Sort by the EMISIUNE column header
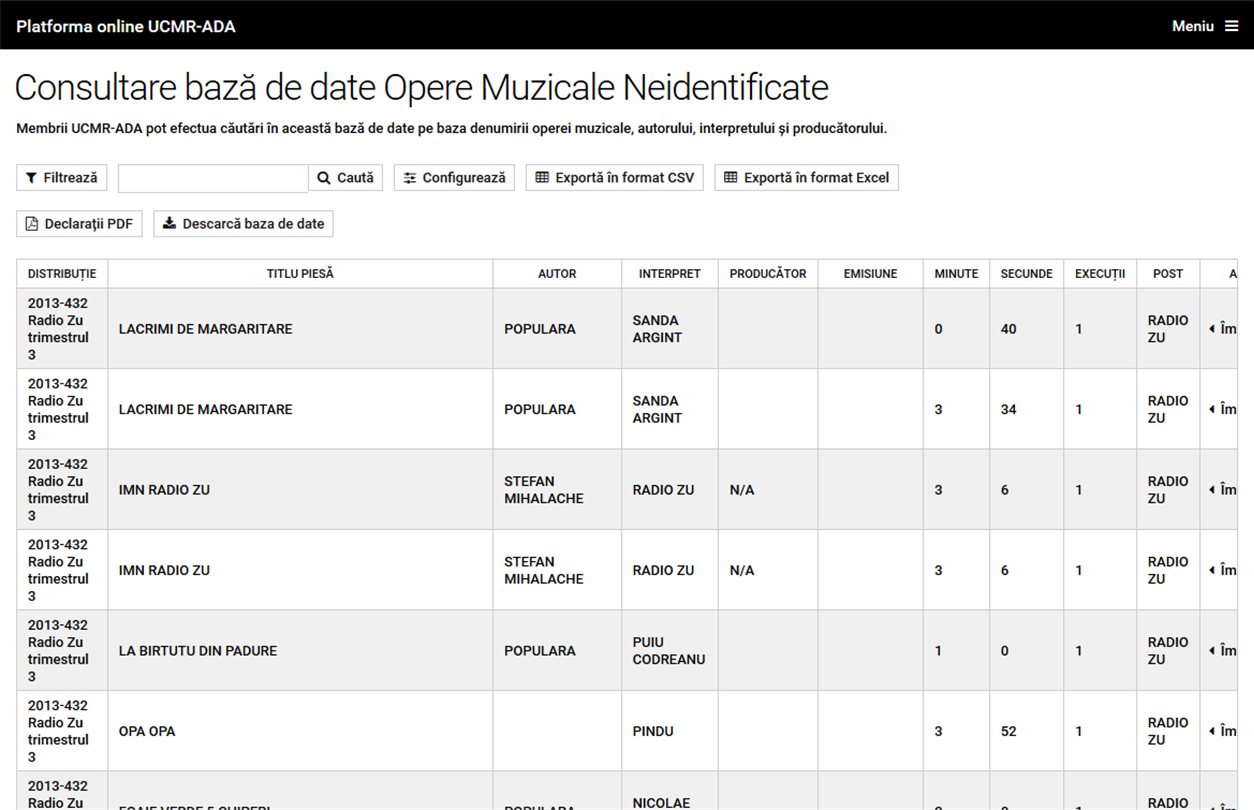Image resolution: width=1254 pixels, height=810 pixels. (870, 274)
